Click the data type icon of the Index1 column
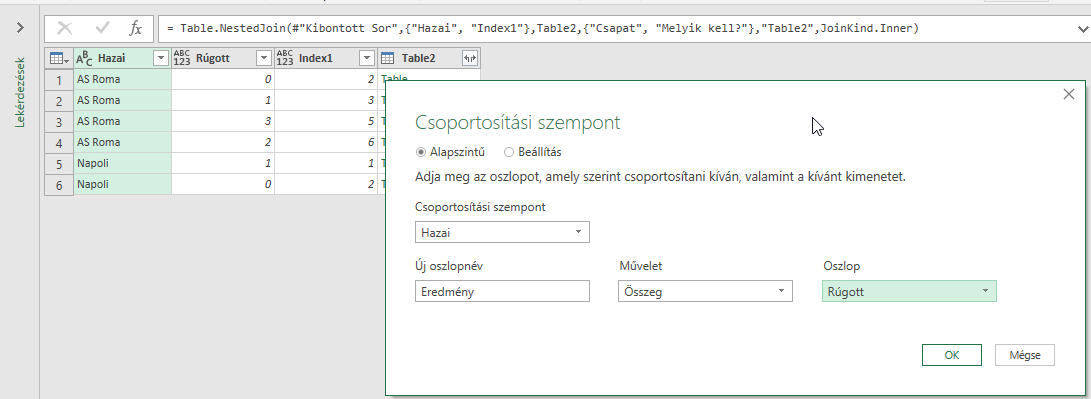This screenshot has height=399, width=1091. (x=285, y=58)
